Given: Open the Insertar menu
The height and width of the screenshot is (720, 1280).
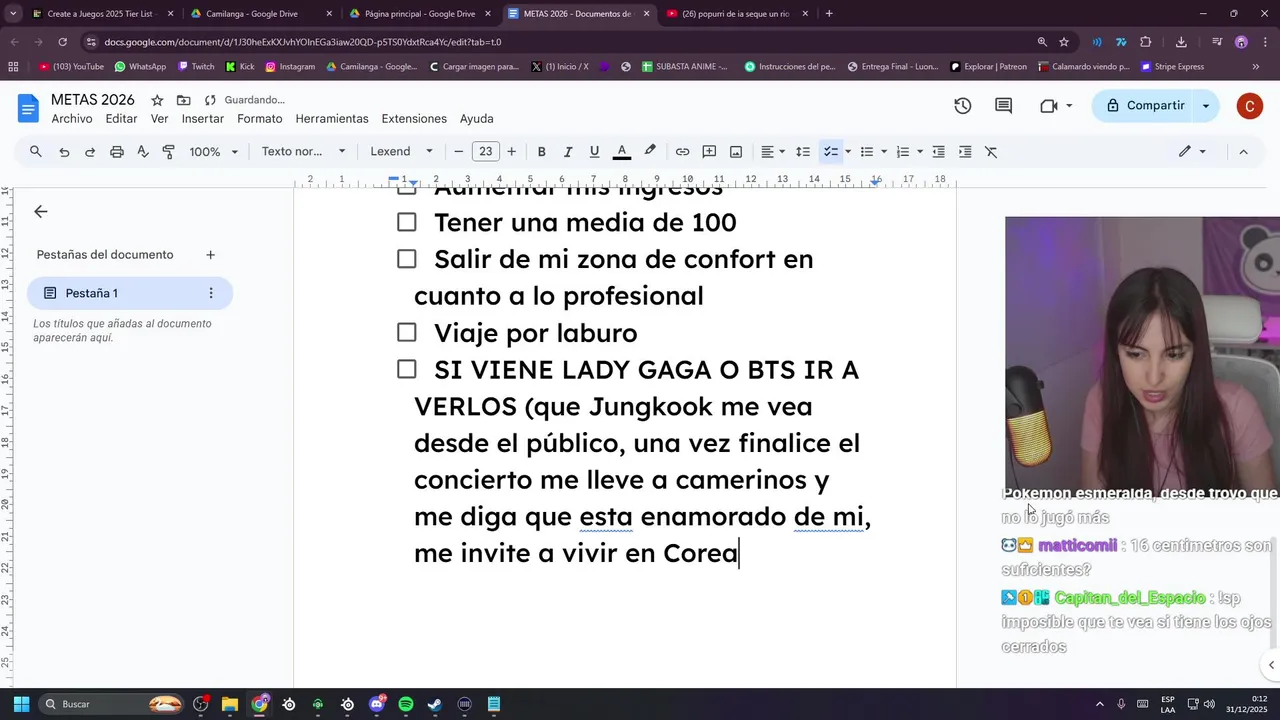Looking at the screenshot, I should coord(203,119).
